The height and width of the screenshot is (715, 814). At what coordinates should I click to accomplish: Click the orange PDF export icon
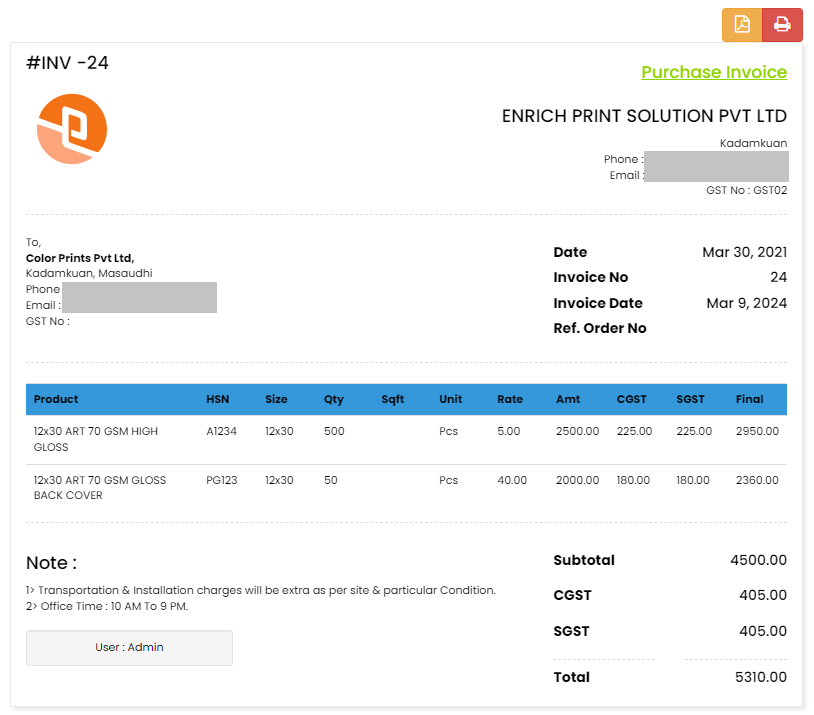pos(742,25)
